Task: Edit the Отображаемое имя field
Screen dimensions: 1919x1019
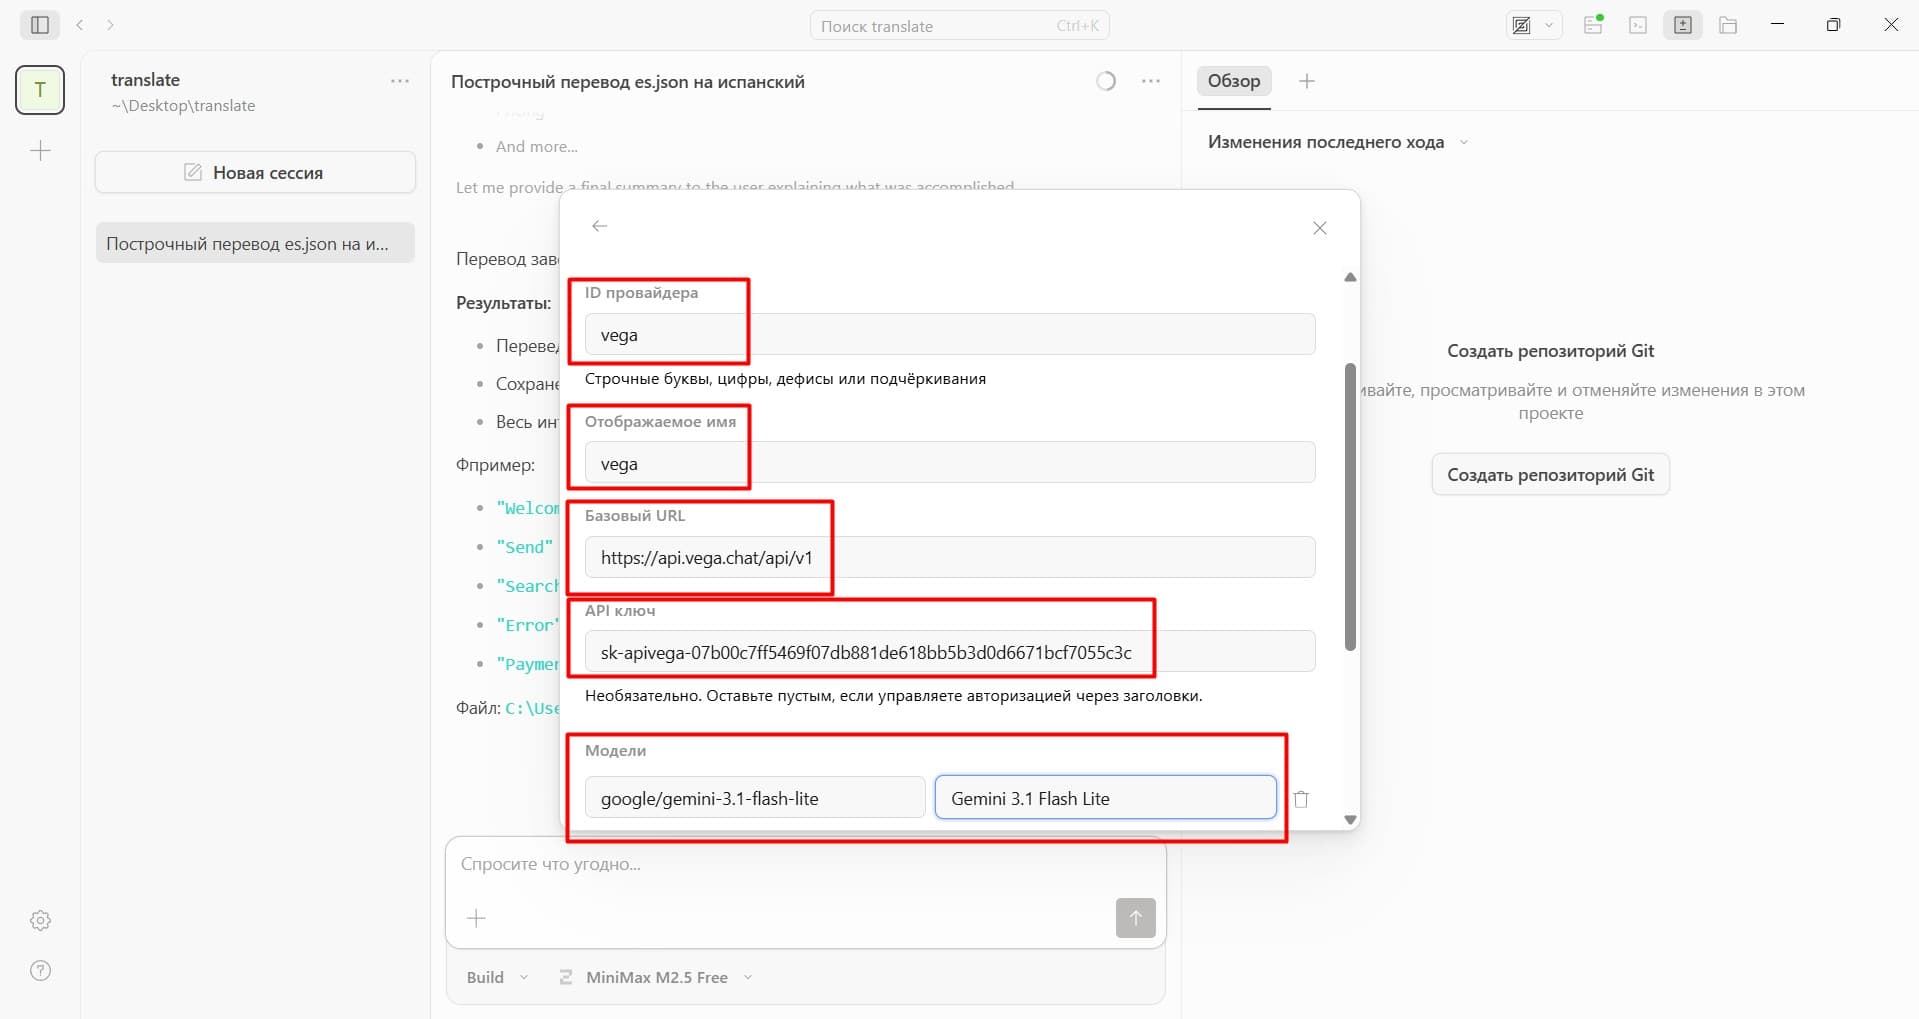Action: (x=950, y=463)
